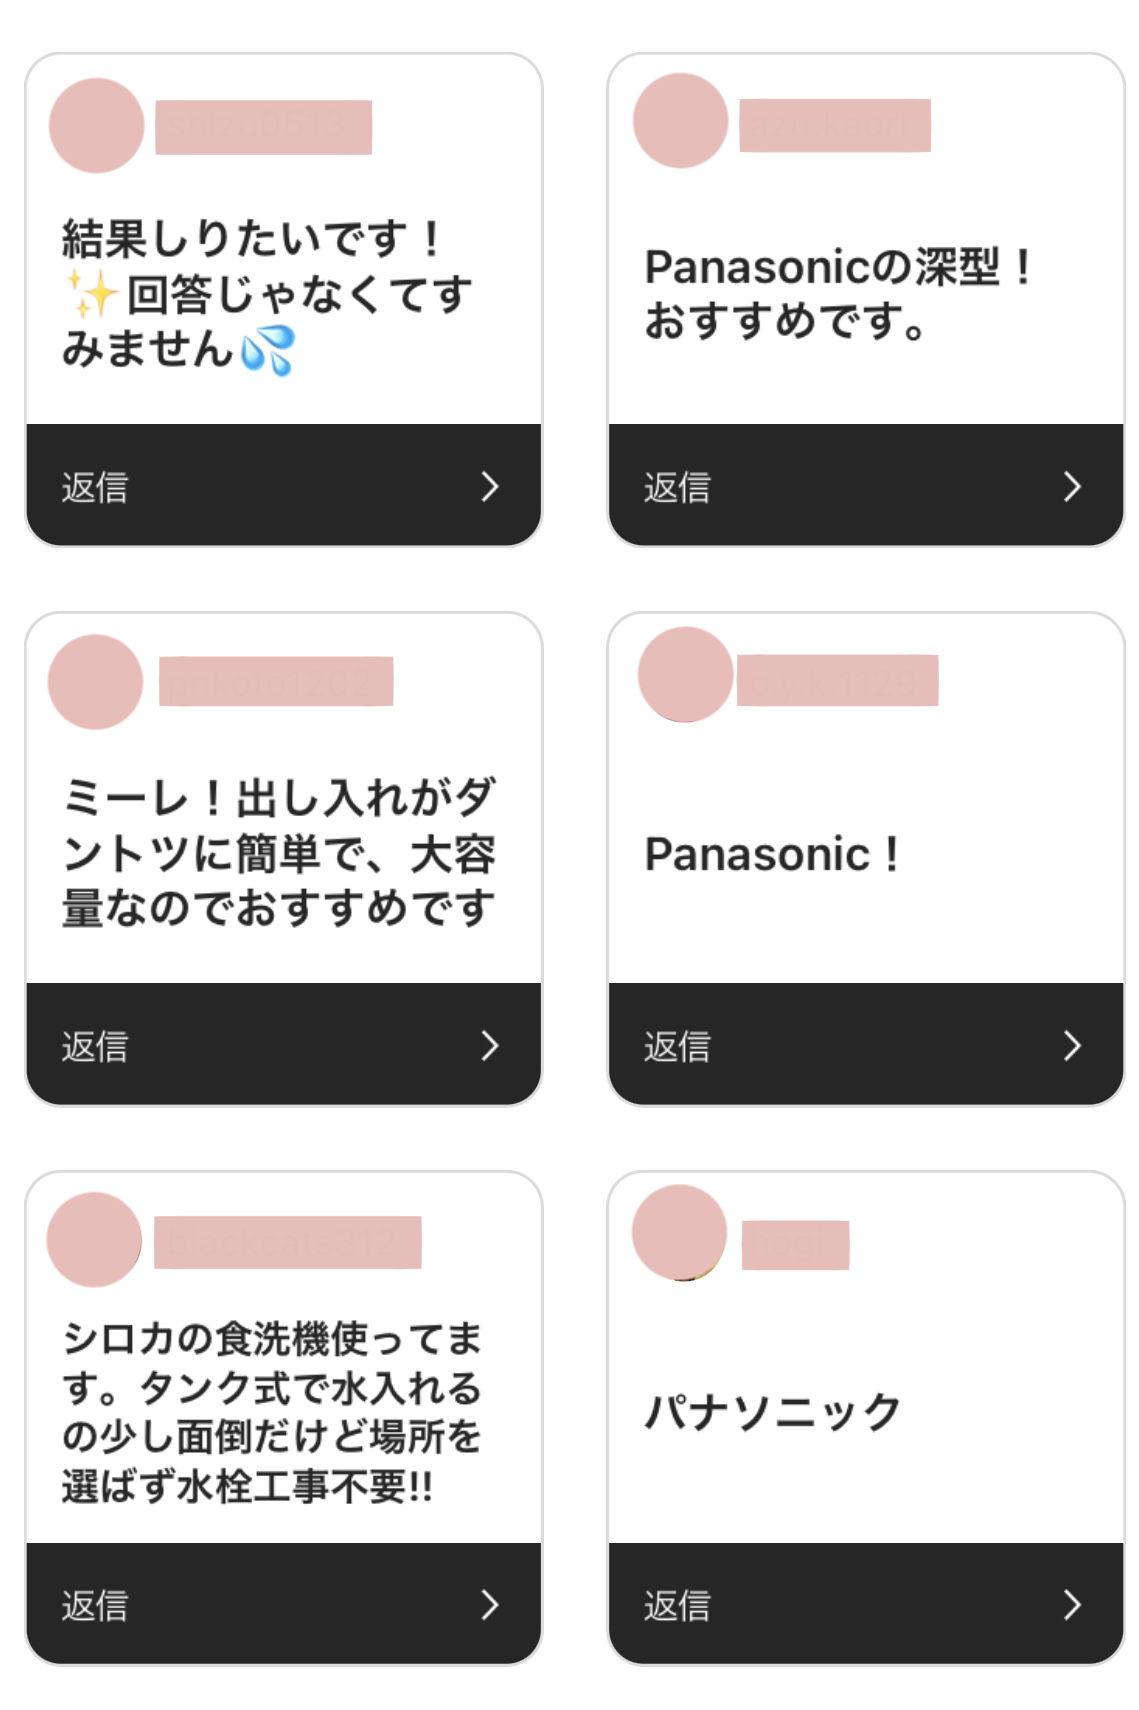This screenshot has width=1139, height=1710.
Task: Tap the chevron under the ミーレ response
Action: (489, 1046)
